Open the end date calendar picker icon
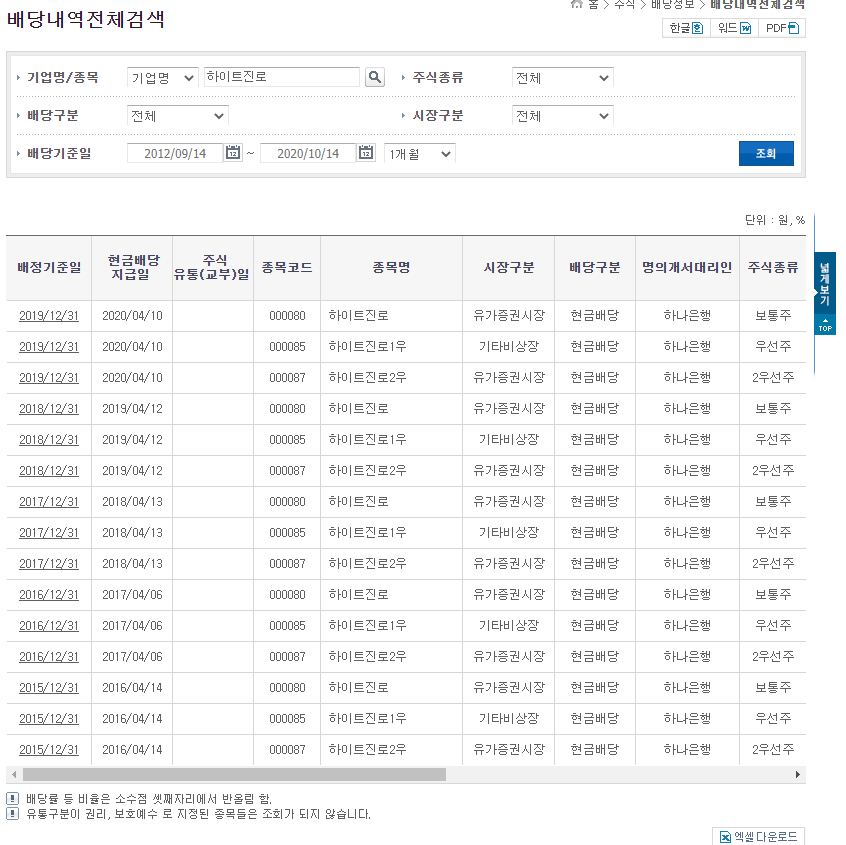This screenshot has height=845, width=846. 366,153
